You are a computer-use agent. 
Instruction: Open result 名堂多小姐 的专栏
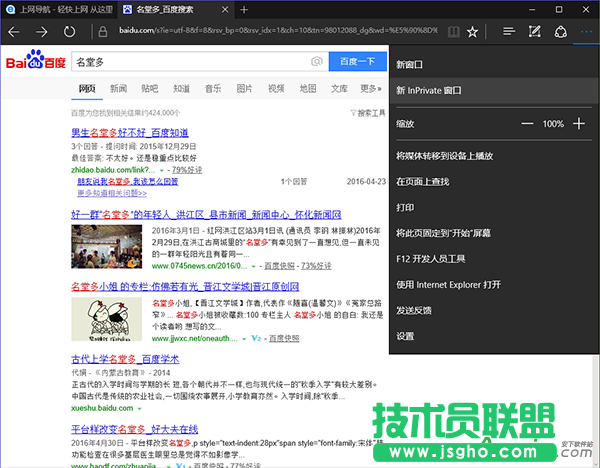(x=185, y=287)
